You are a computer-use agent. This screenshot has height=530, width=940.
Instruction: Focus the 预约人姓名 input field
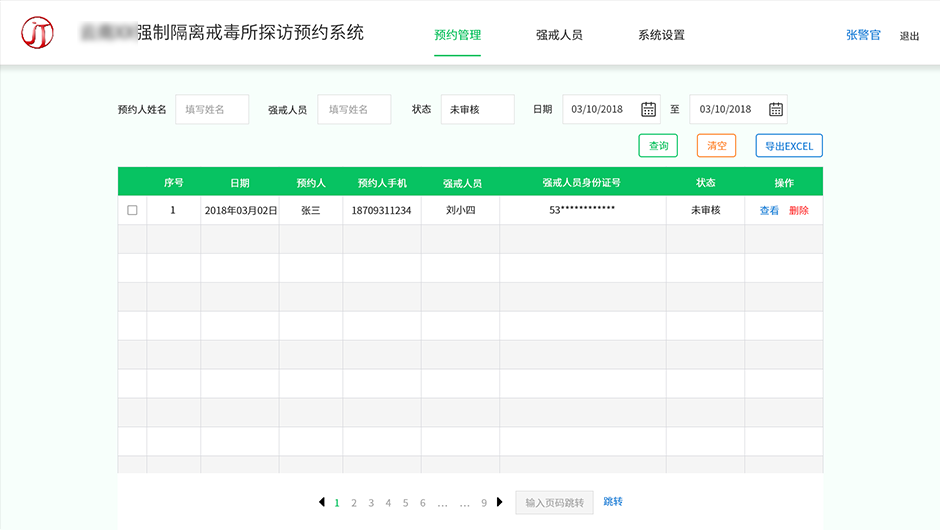tap(212, 109)
